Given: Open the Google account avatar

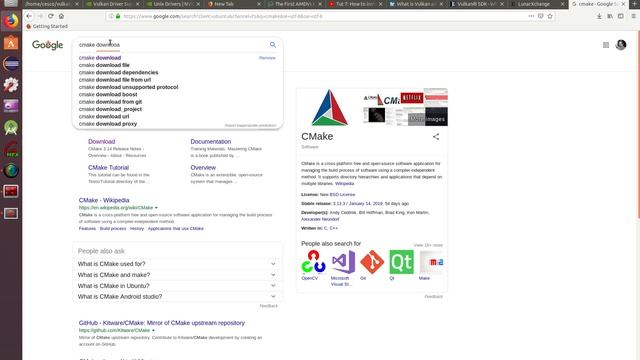Looking at the screenshot, I should tap(621, 45).
